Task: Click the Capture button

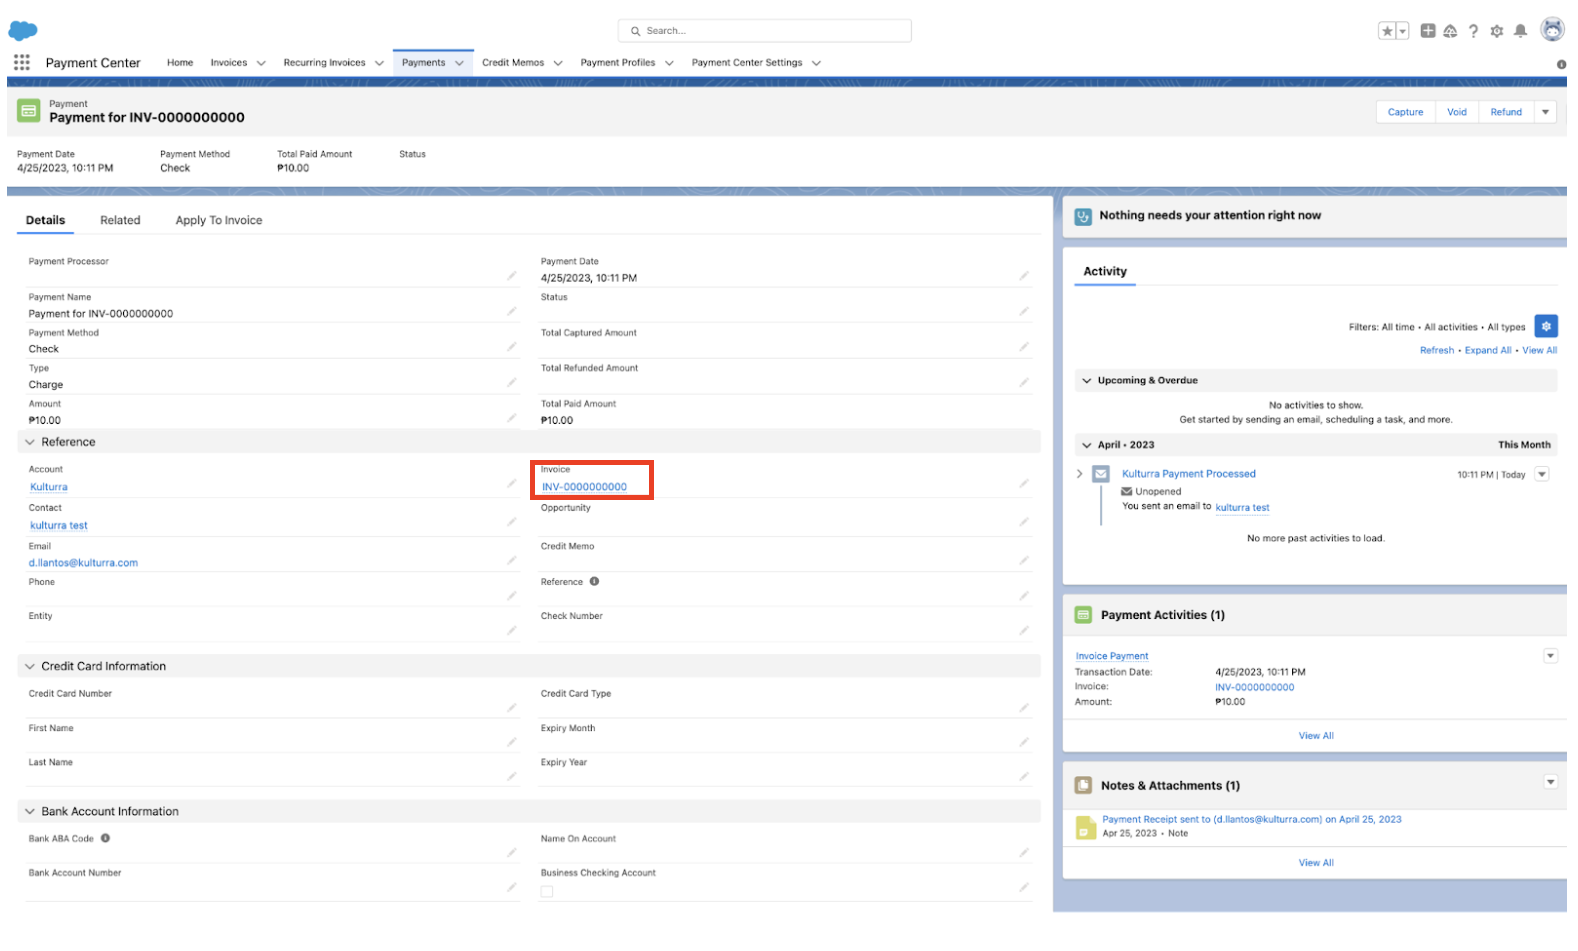Action: pos(1405,112)
